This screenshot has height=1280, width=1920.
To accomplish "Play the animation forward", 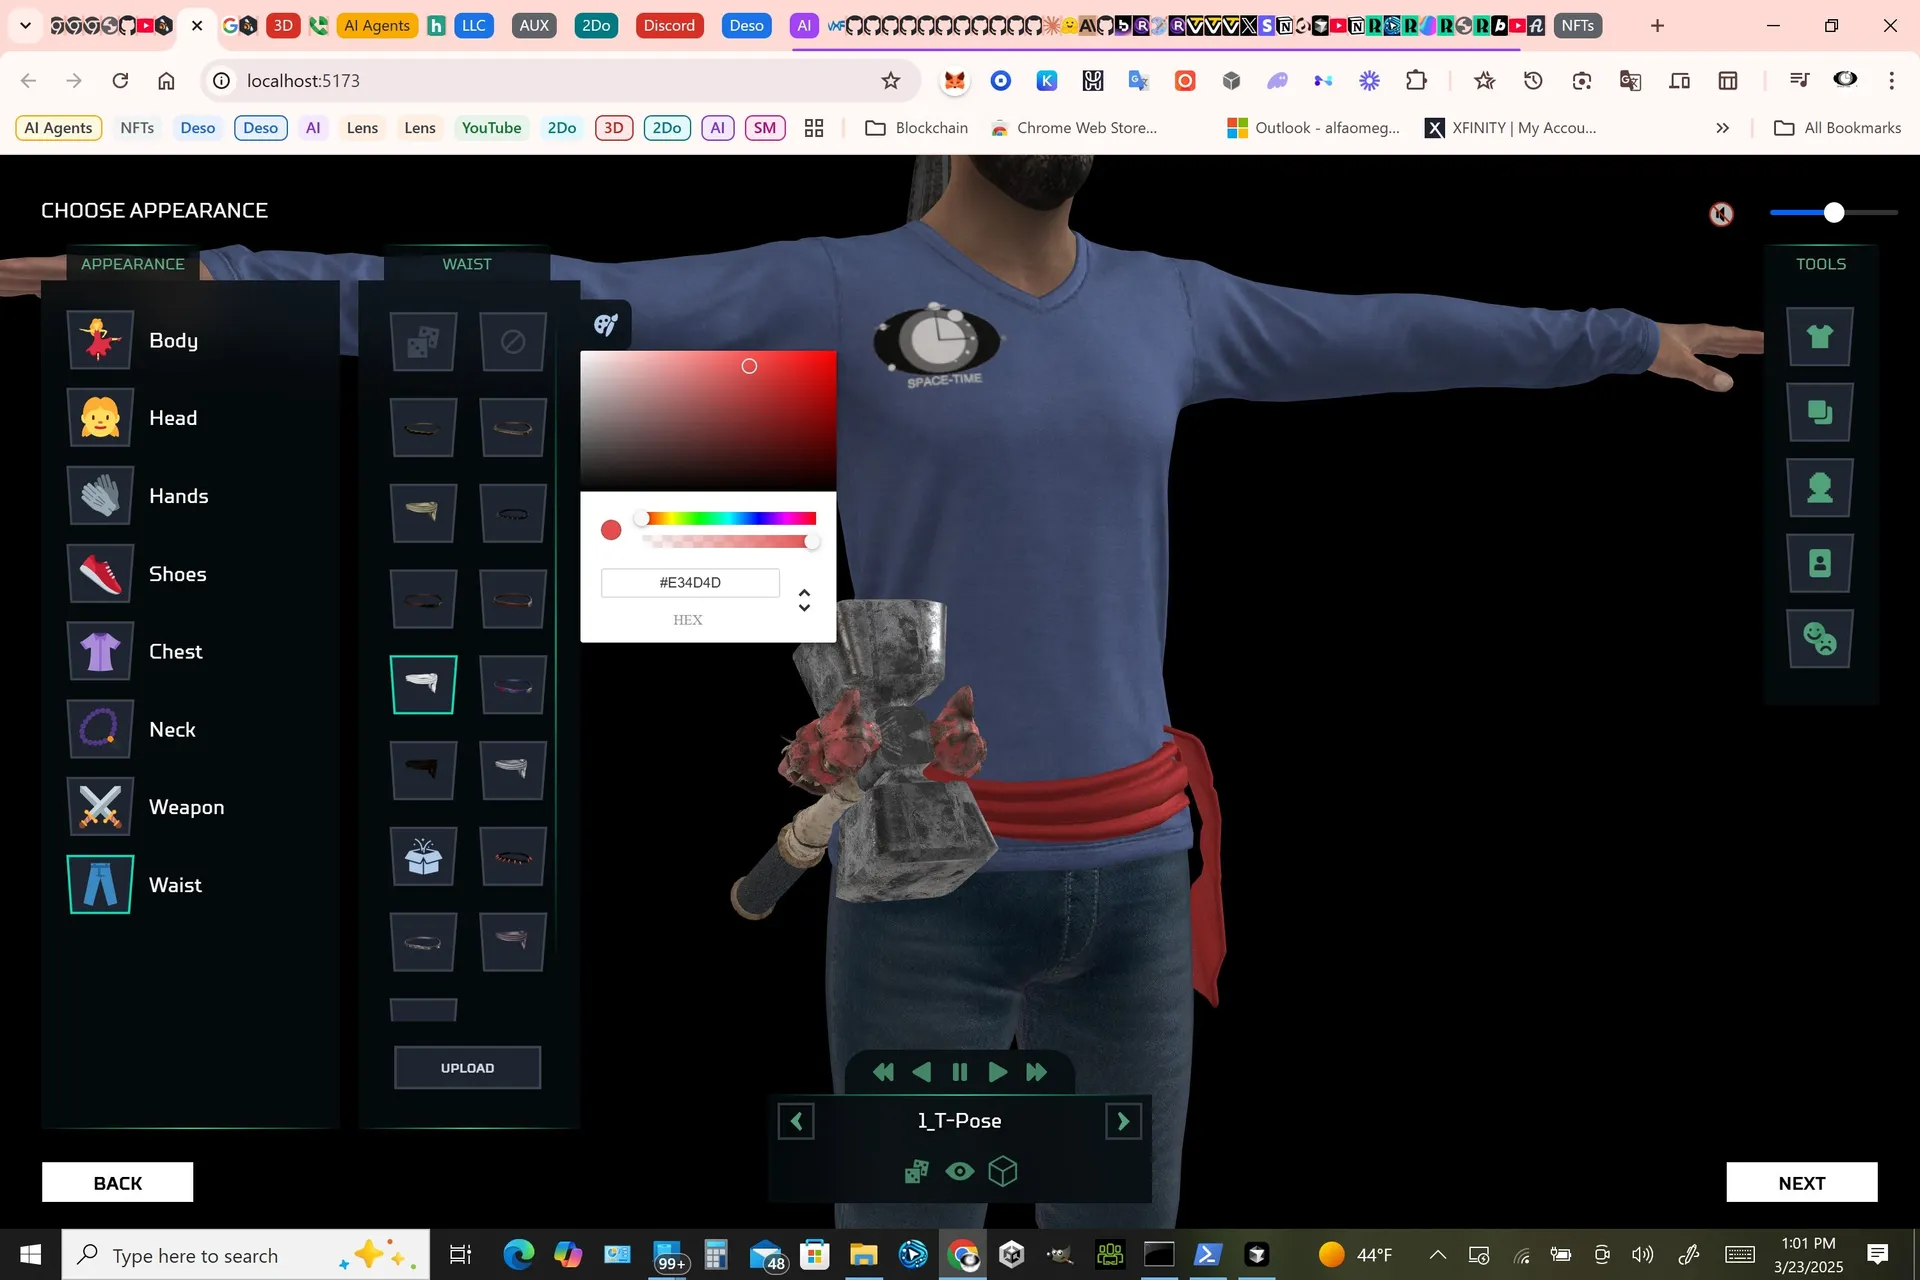I will 997,1072.
